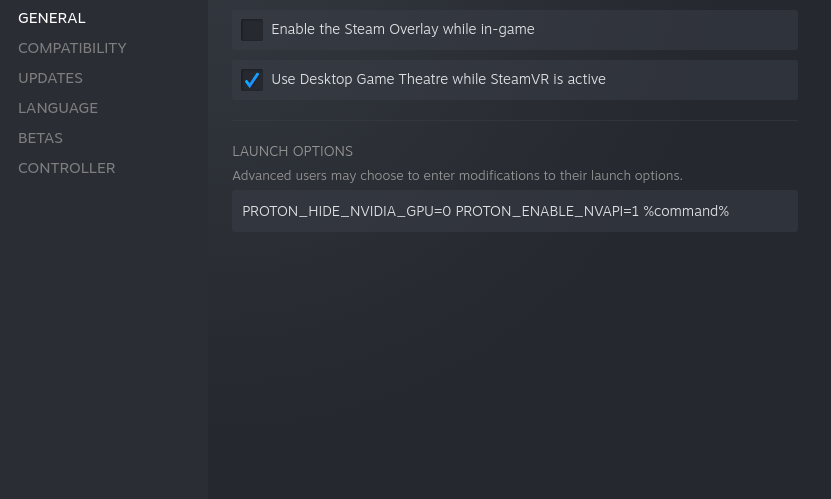Click the divider line above Launch Options

tap(514, 121)
